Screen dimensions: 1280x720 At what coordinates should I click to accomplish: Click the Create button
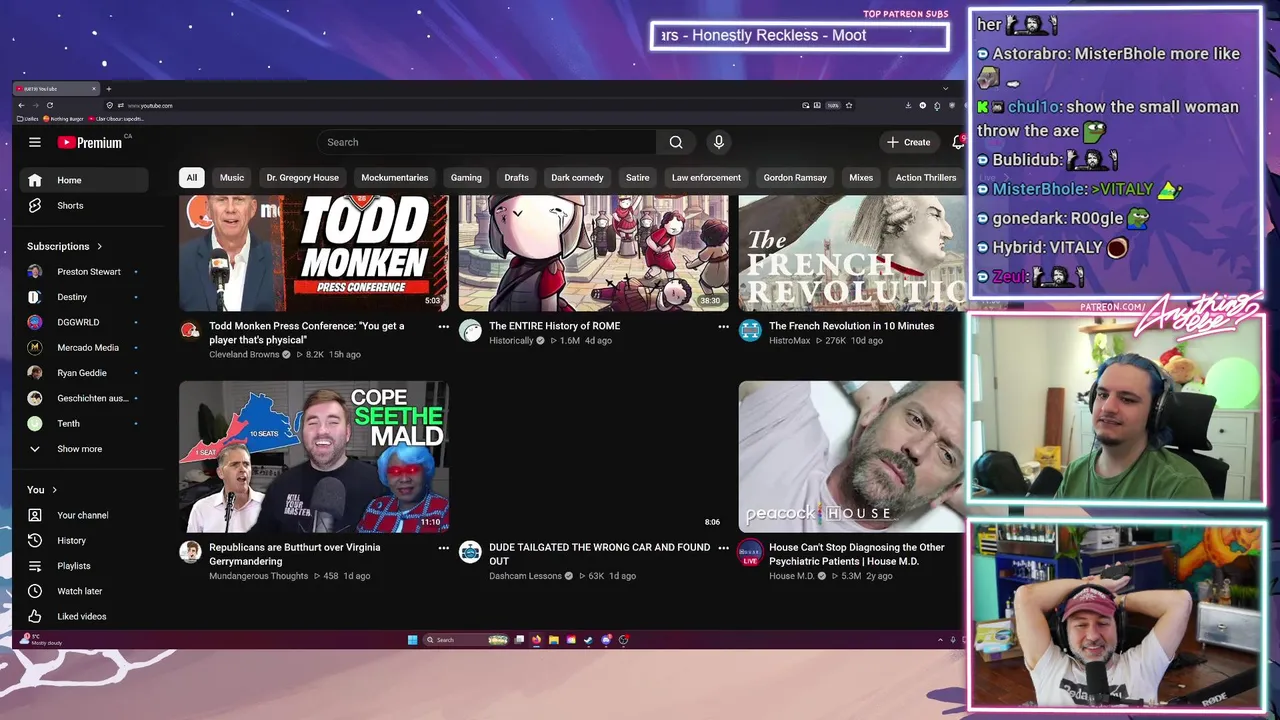pyautogui.click(x=909, y=142)
